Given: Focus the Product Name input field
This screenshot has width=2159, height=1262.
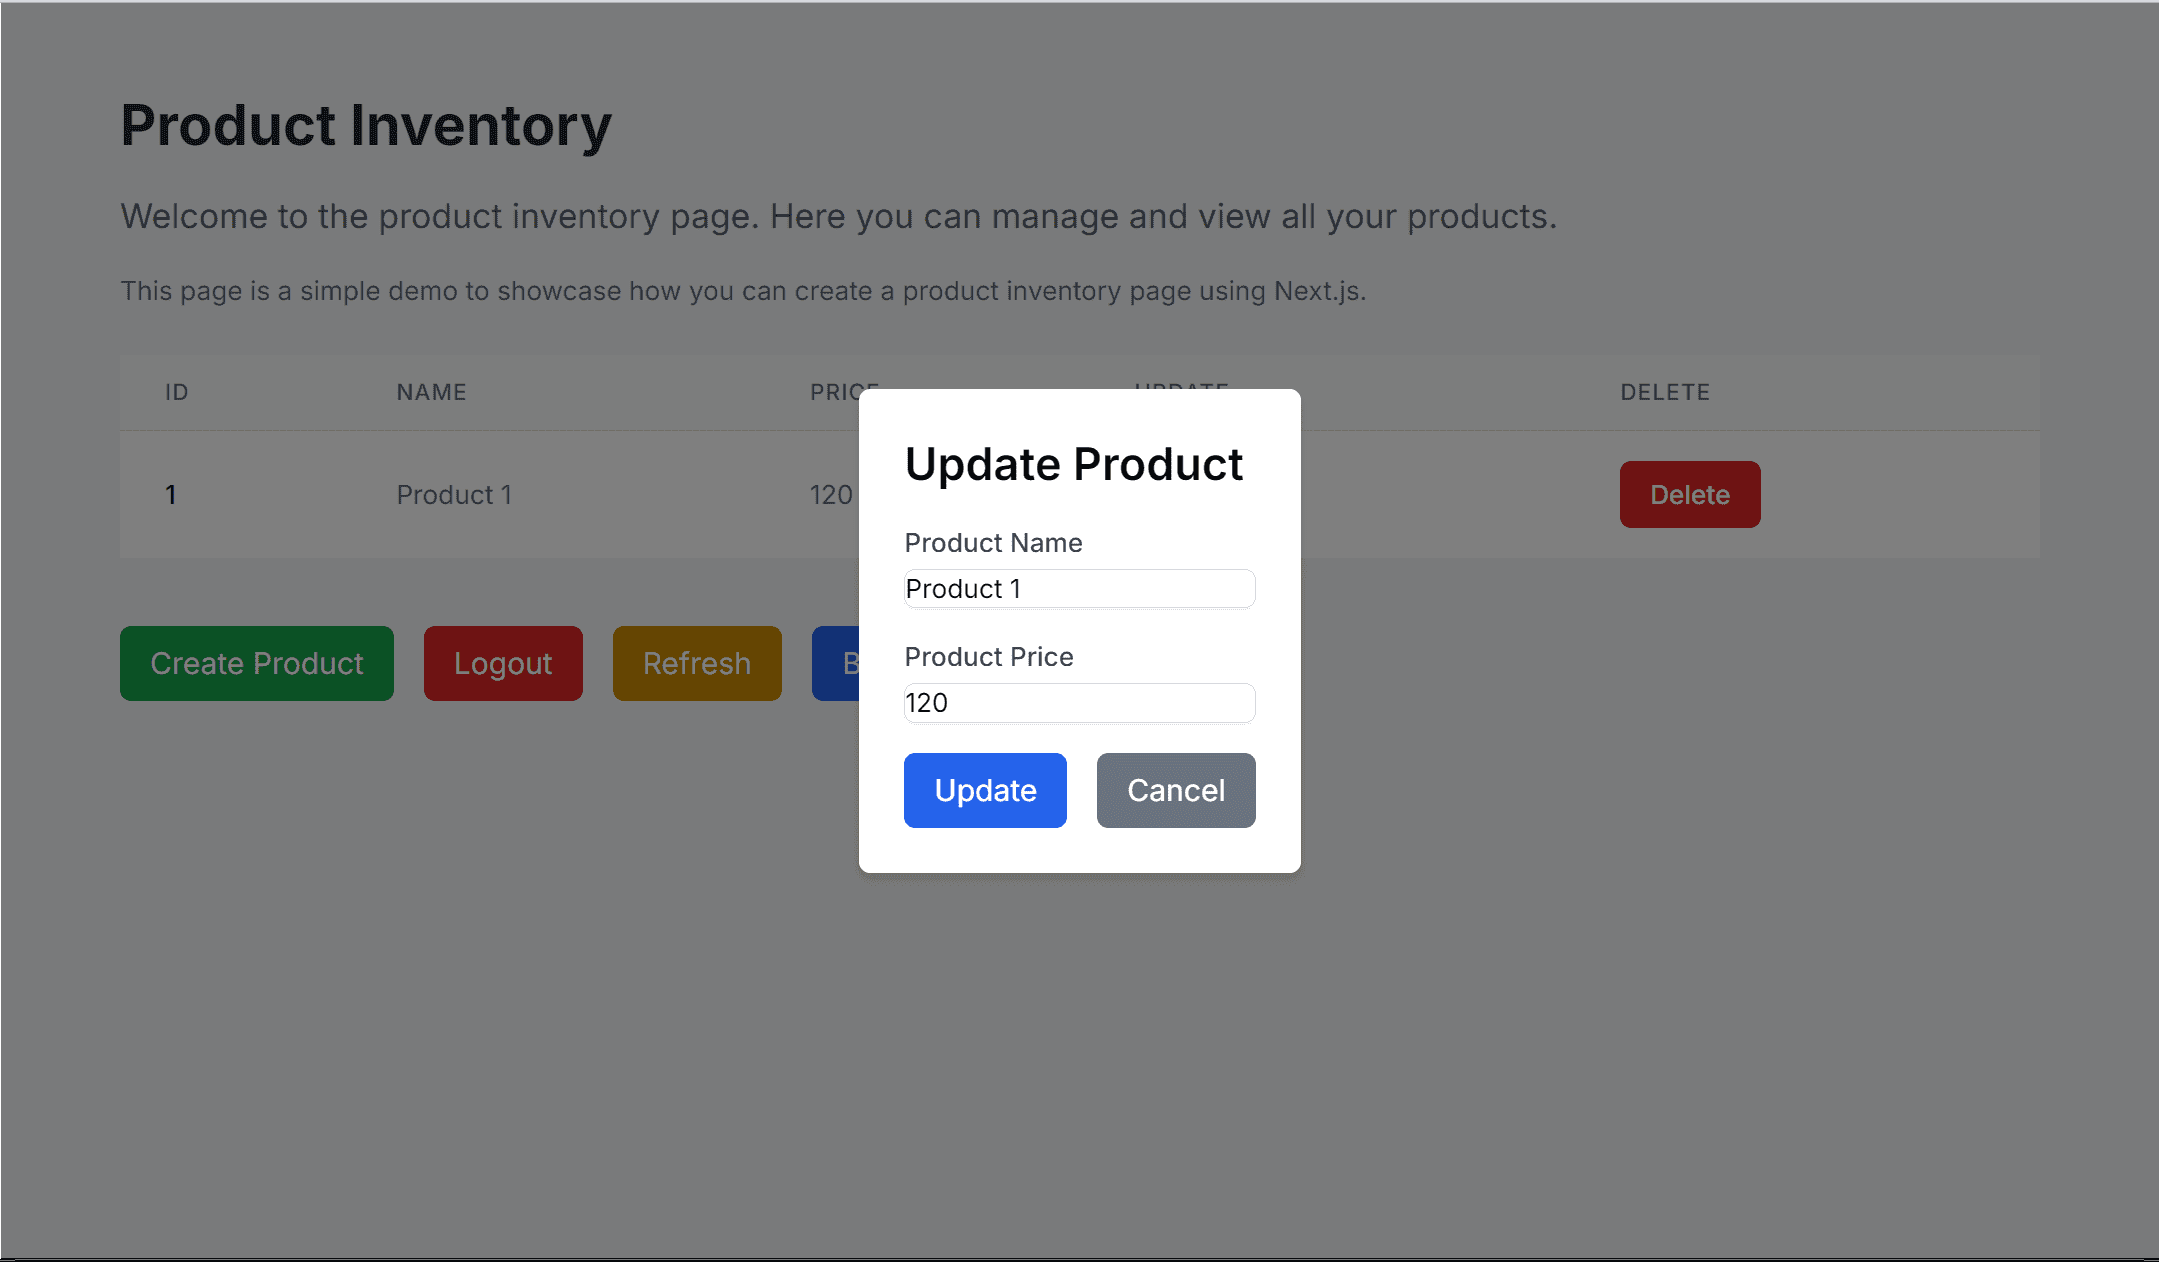Looking at the screenshot, I should (x=1079, y=589).
